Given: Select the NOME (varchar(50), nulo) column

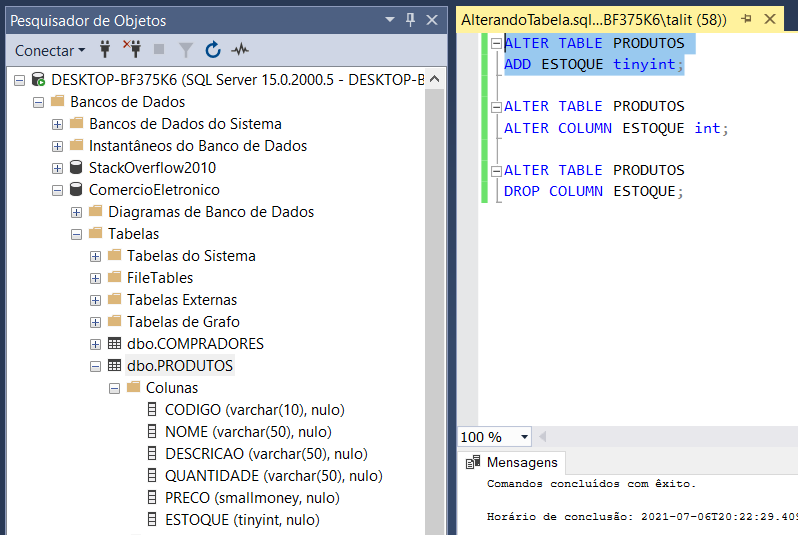Looking at the screenshot, I should (248, 432).
